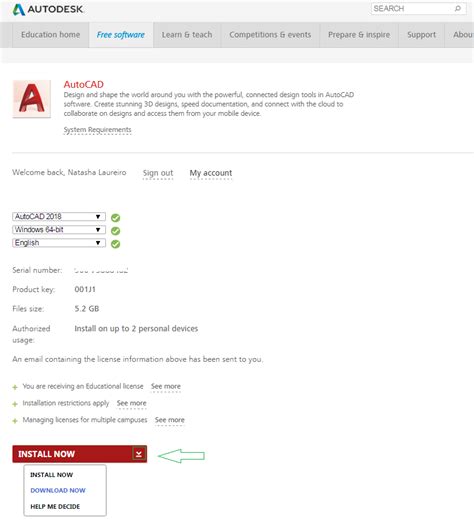Viewport: 474px width, 520px height.
Task: Open the AutoCAD 2018 version dropdown
Action: pyautogui.click(x=59, y=216)
